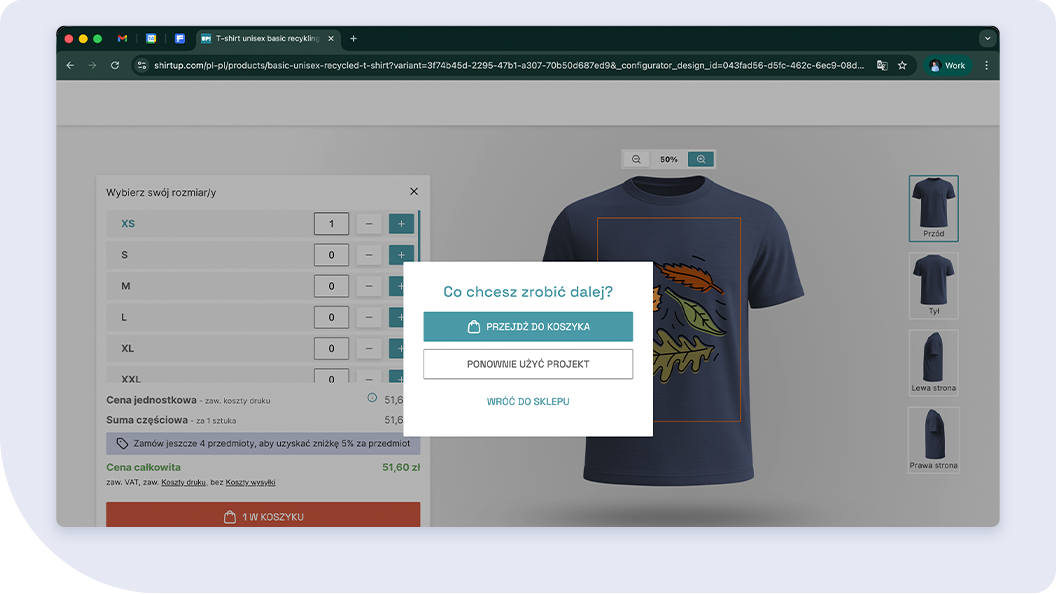Screen dimensions: 1056x594
Task: Open the Work profile menu
Action: (948, 65)
